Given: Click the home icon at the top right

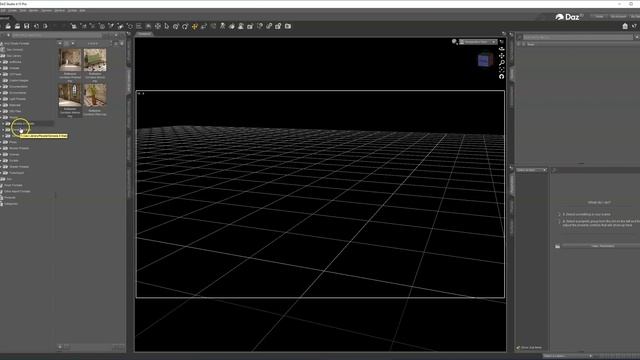Looking at the screenshot, I should click(625, 26).
